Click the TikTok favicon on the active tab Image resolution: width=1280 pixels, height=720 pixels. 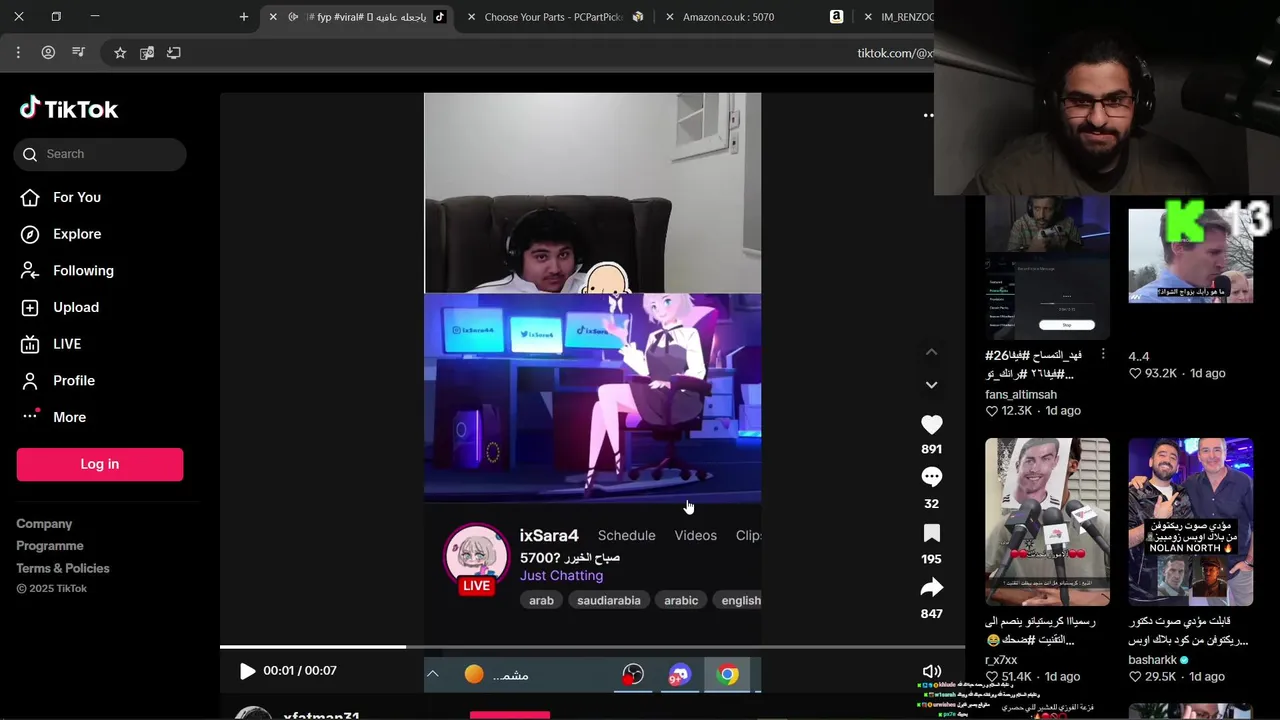[x=440, y=17]
